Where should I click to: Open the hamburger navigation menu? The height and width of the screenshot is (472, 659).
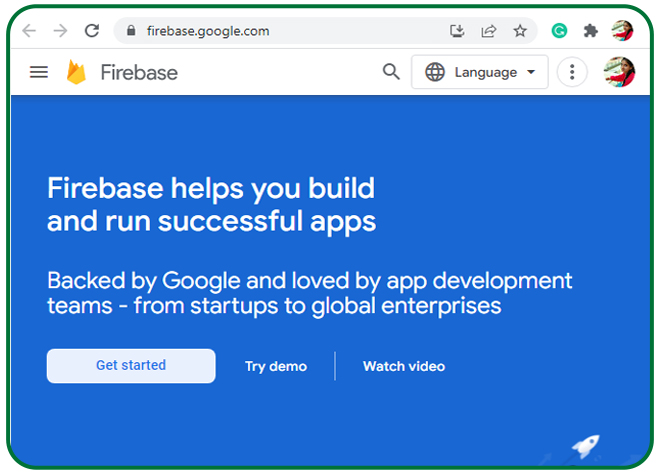[39, 72]
